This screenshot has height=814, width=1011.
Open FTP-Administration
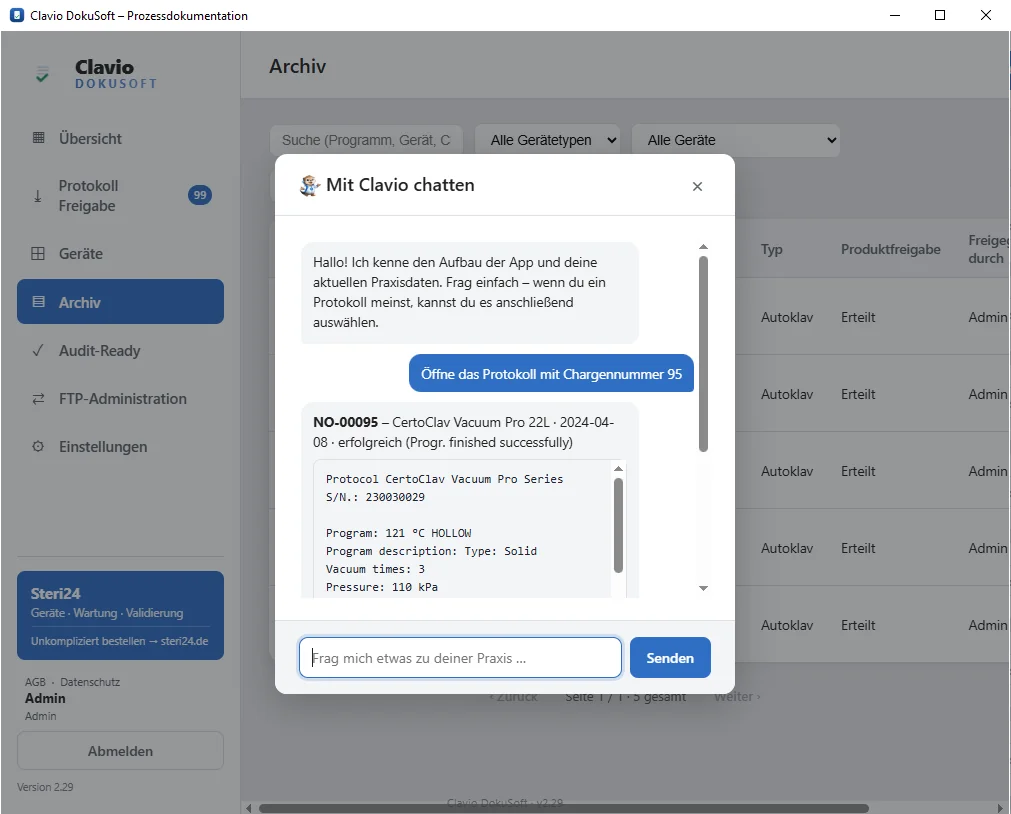pos(120,399)
